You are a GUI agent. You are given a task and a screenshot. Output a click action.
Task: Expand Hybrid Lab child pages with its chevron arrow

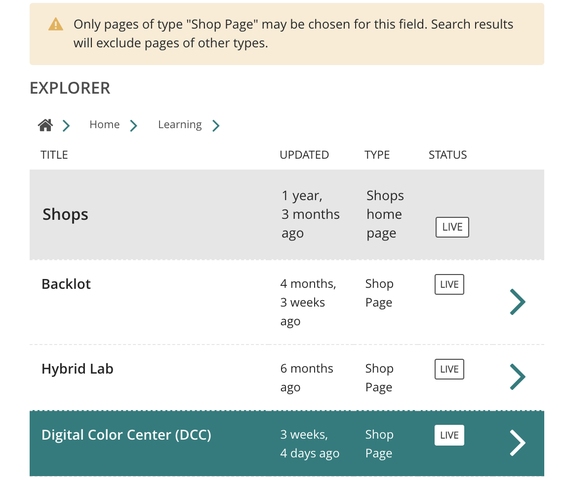[518, 377]
